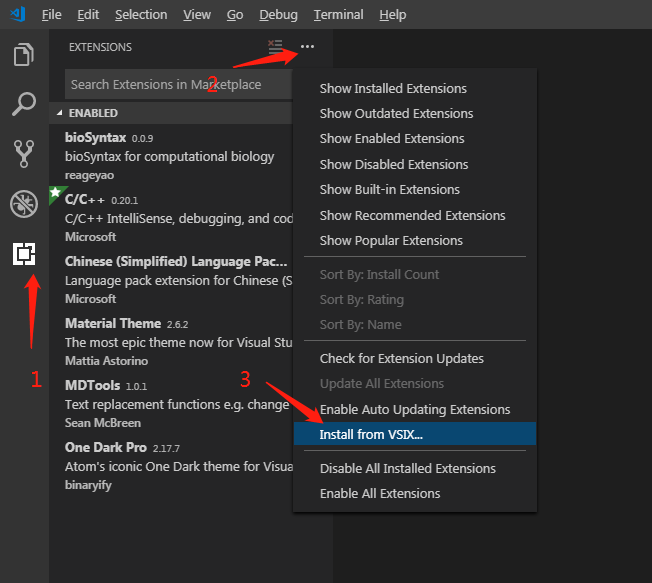
Task: Click Material Theme version 2.6.2
Action: (x=178, y=324)
